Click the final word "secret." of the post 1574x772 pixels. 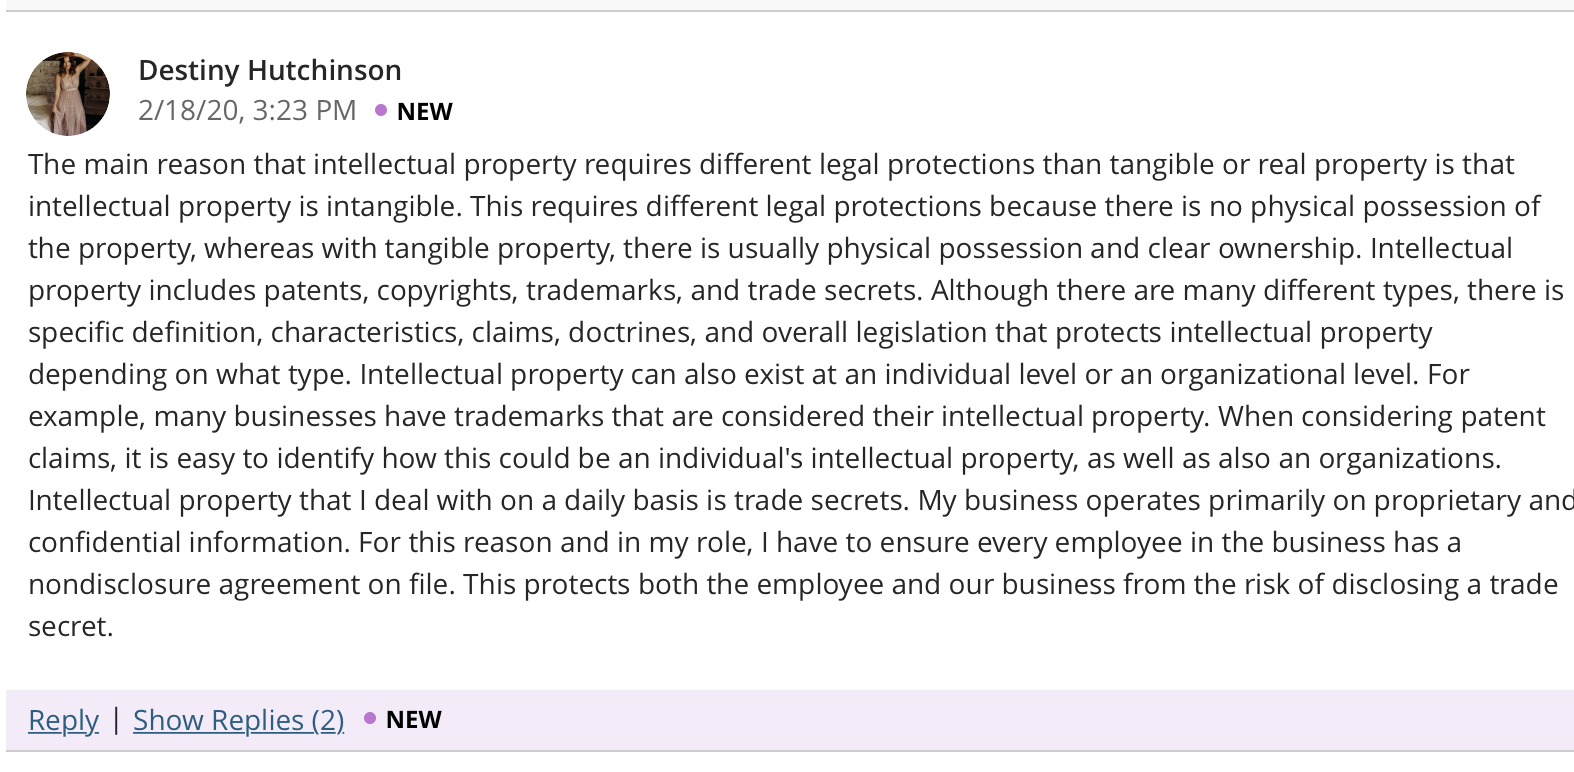click(71, 626)
